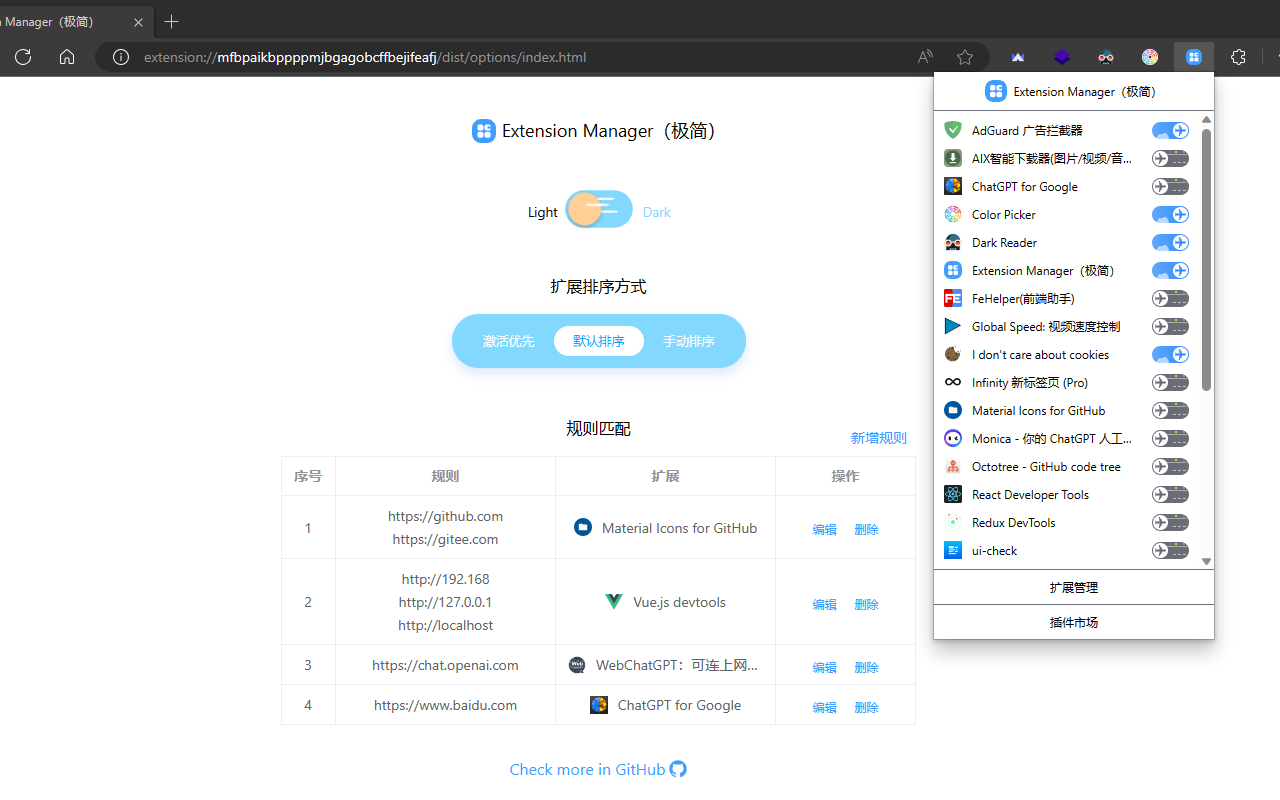Click the Monica icon in popup list
This screenshot has width=1280, height=800.
click(953, 438)
